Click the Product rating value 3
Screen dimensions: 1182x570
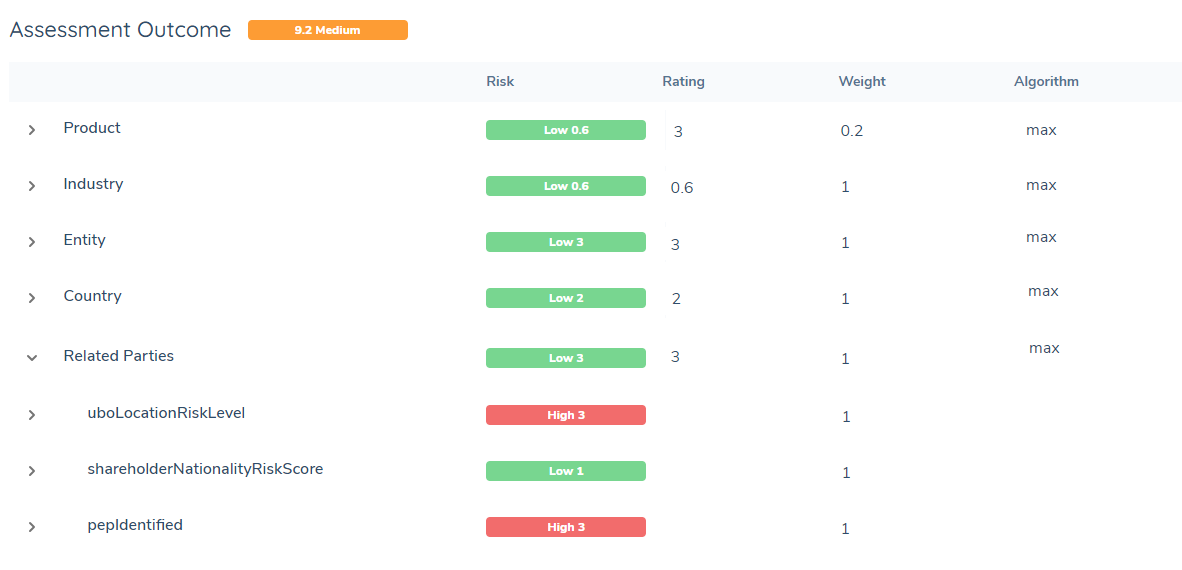(678, 131)
